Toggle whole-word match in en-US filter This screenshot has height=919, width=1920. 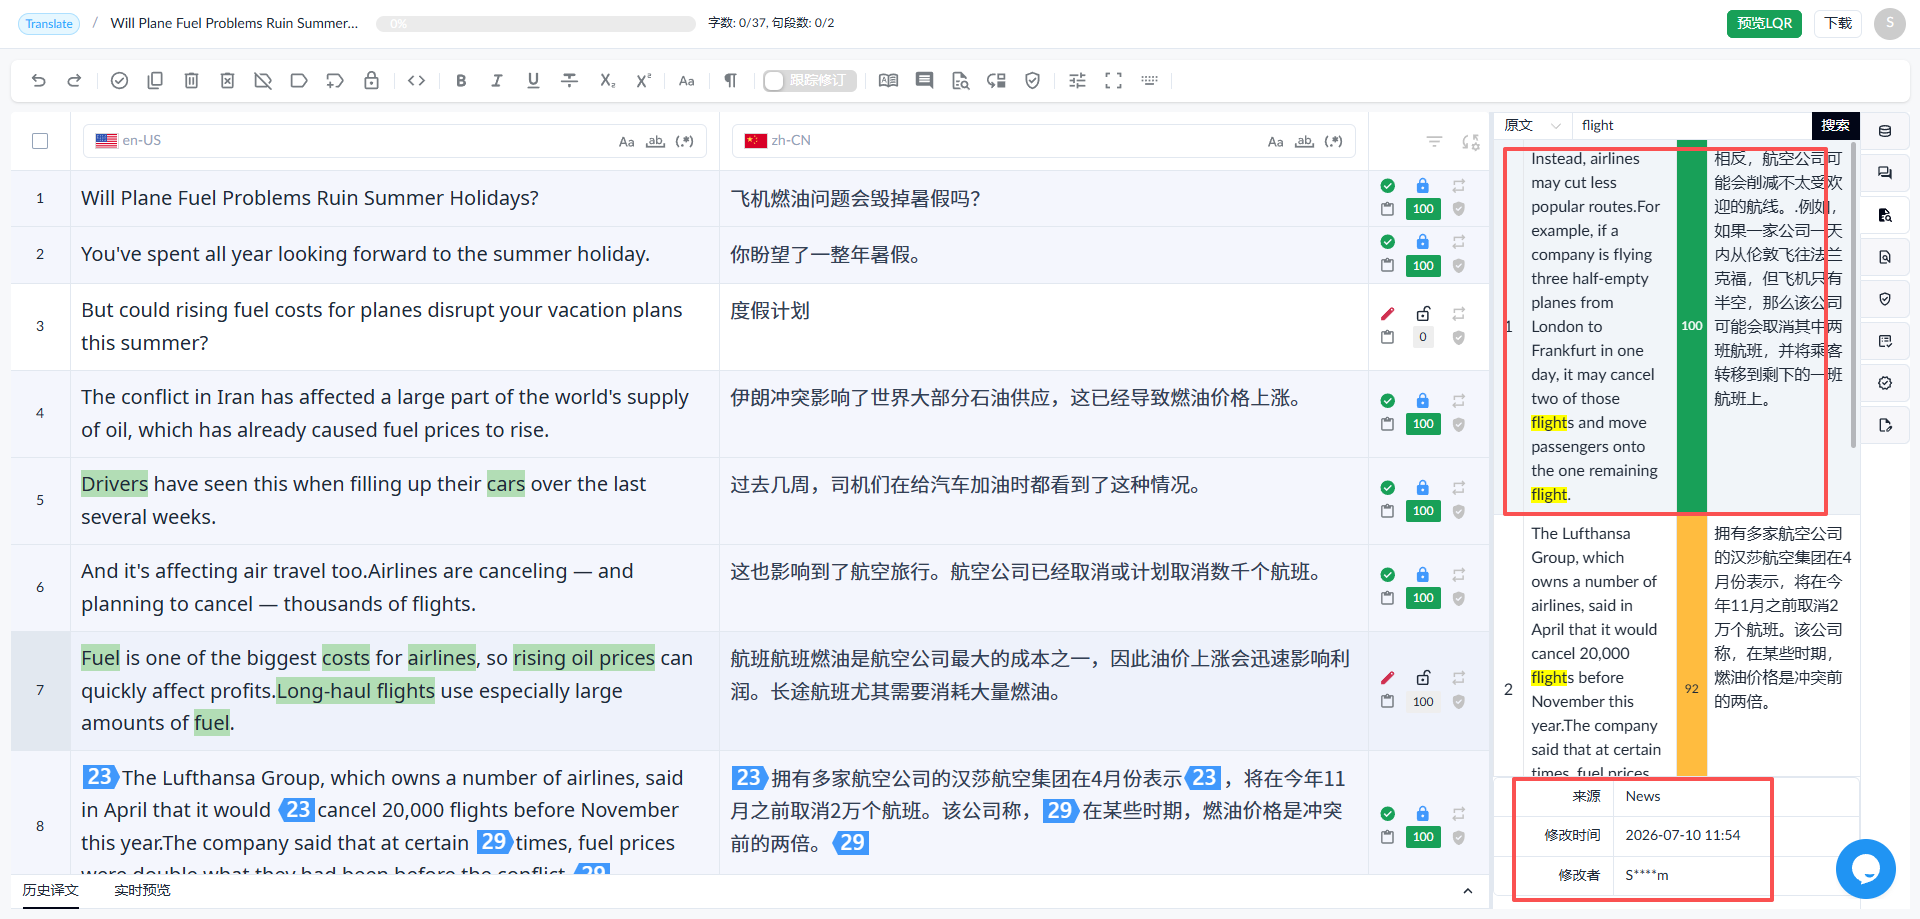[x=655, y=142]
